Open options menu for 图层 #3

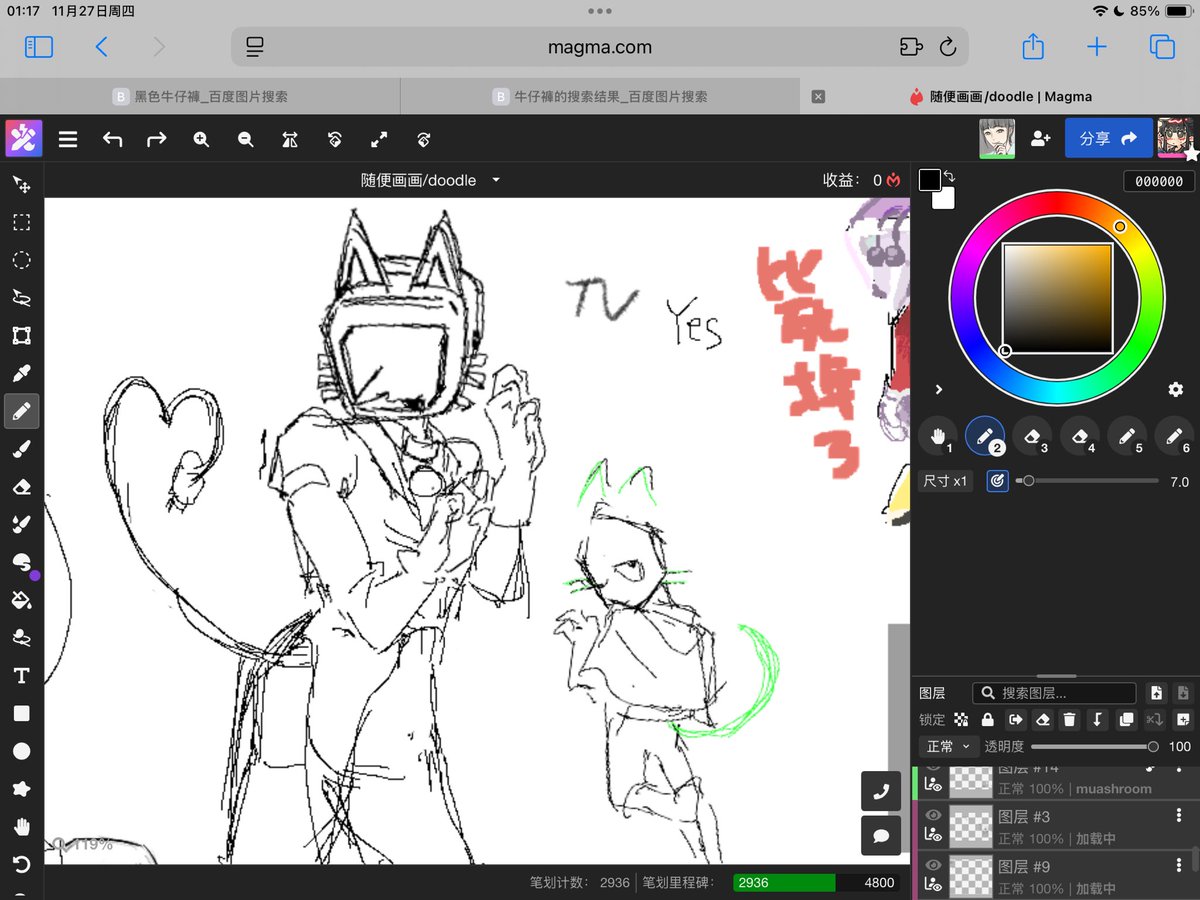(1179, 817)
